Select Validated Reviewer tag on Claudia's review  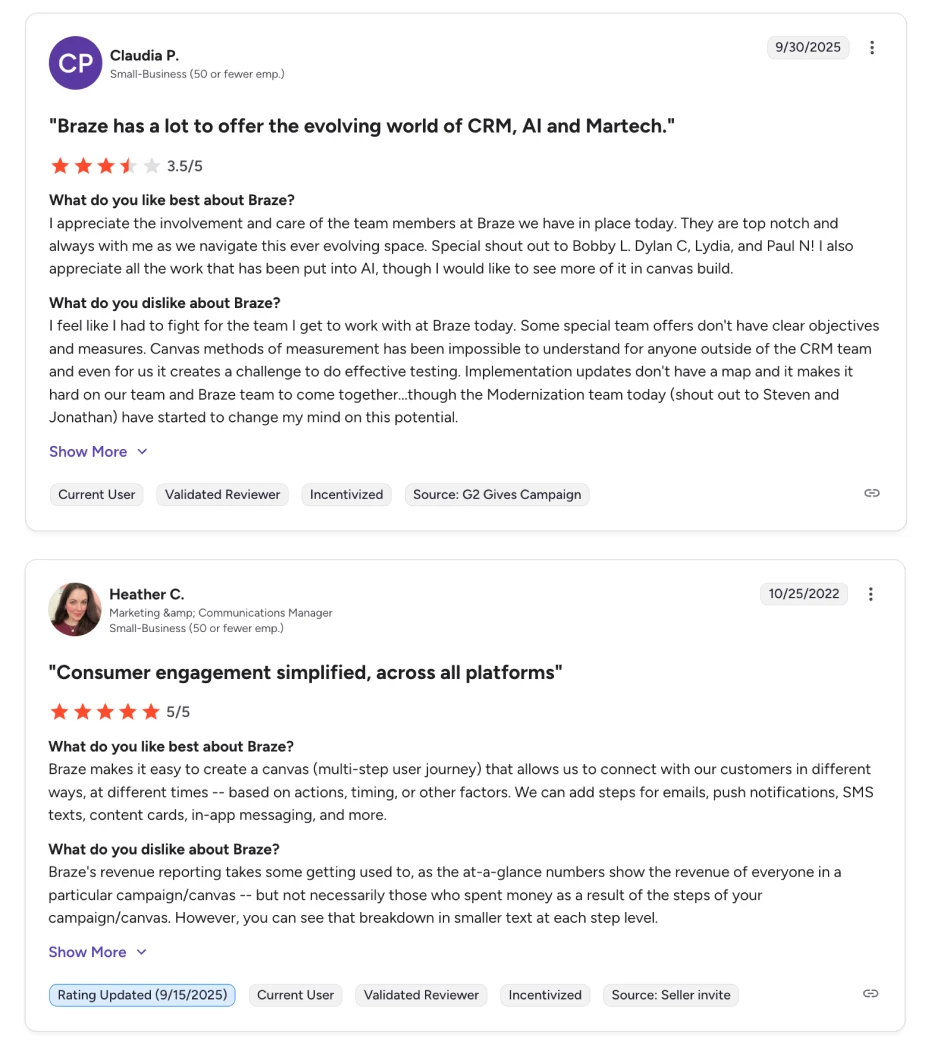pos(222,494)
